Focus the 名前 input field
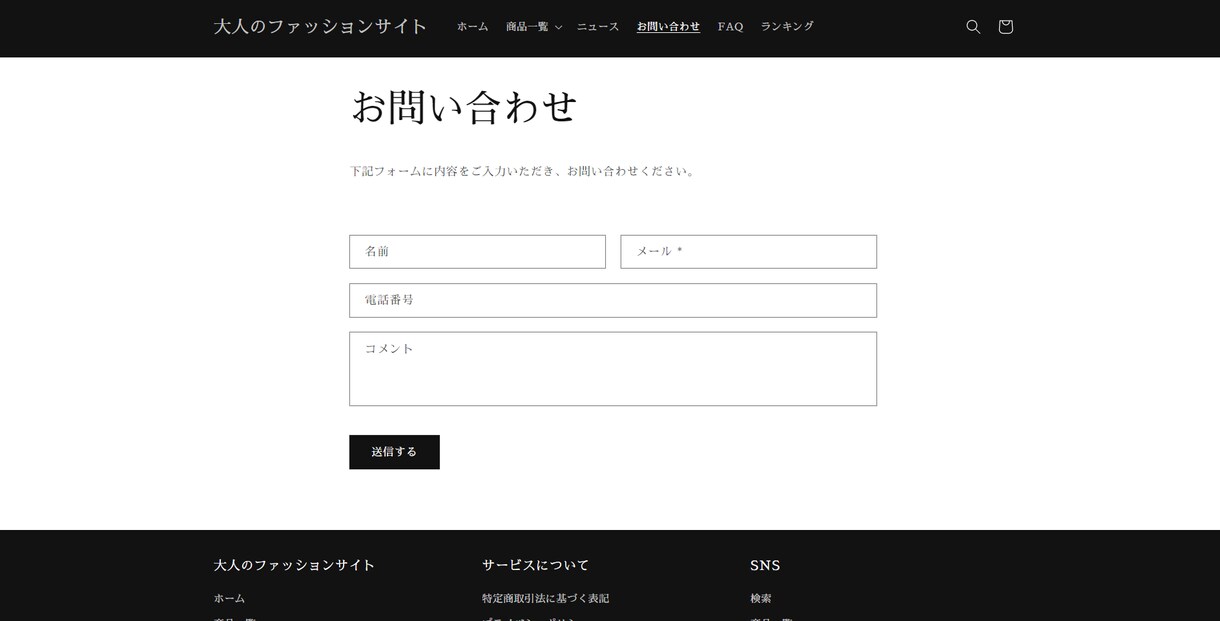Image resolution: width=1220 pixels, height=621 pixels. (x=477, y=252)
